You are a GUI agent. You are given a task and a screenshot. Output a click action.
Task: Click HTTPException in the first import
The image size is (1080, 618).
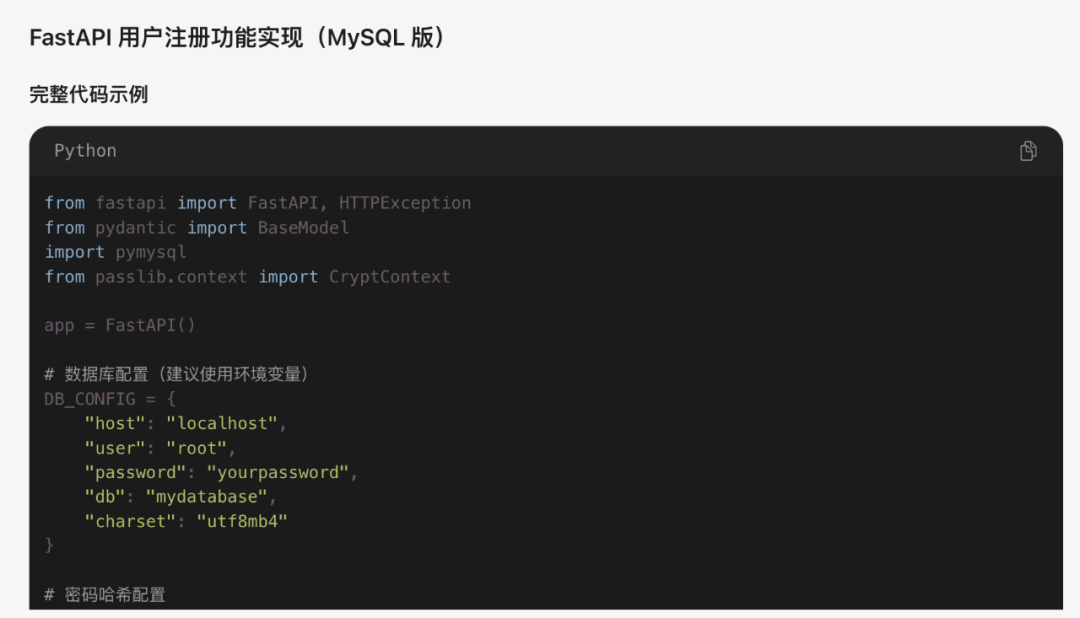tap(405, 203)
